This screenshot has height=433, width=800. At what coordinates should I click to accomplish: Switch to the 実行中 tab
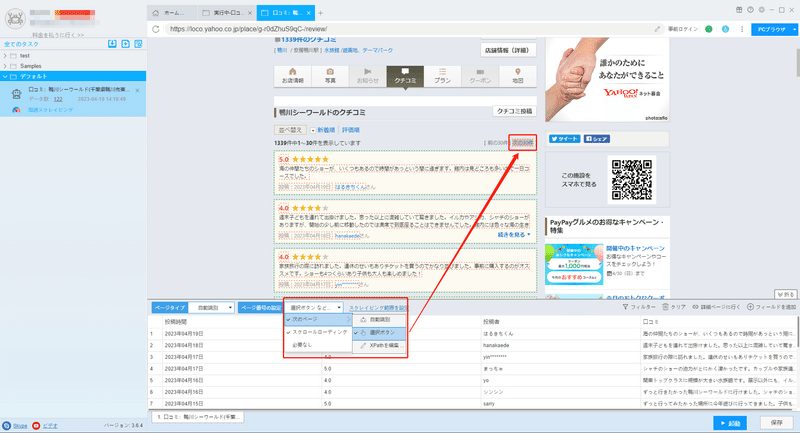(x=227, y=13)
